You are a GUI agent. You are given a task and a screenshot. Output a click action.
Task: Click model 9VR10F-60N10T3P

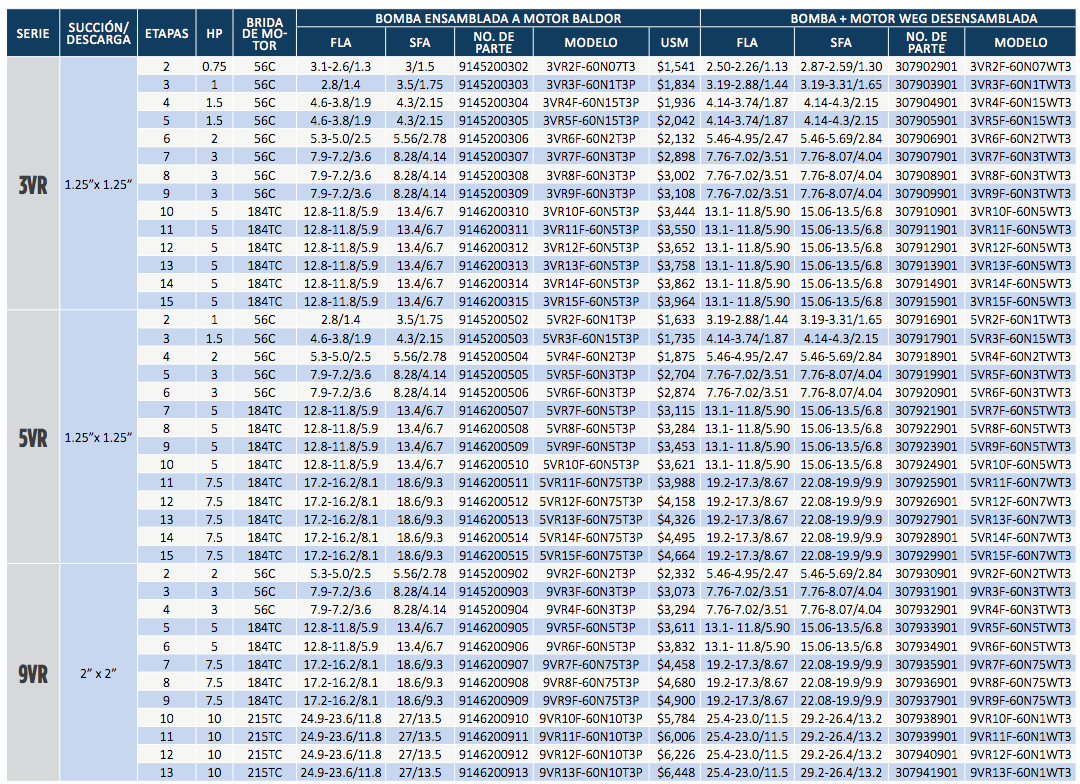pos(591,718)
